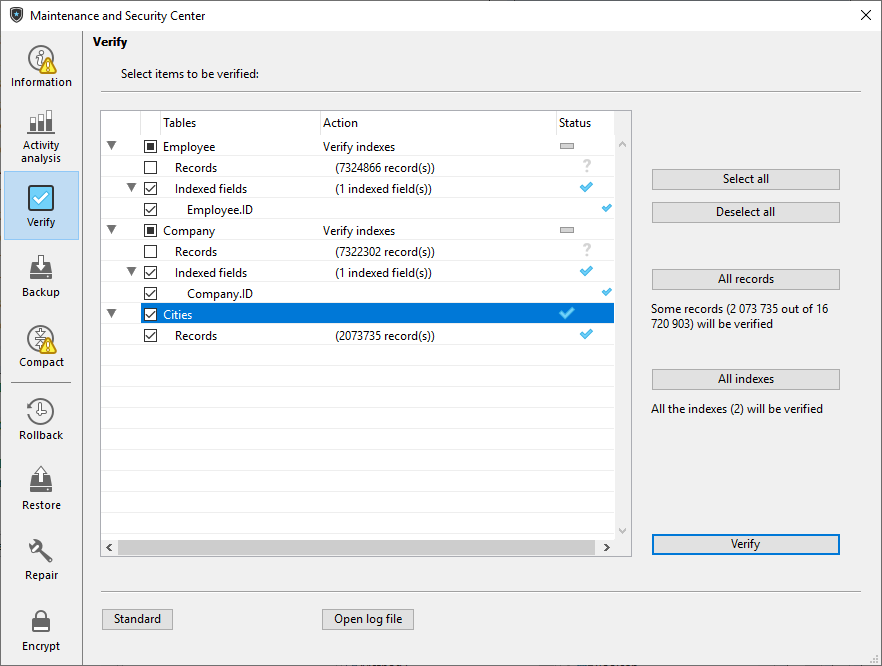Open the Compact page
The image size is (882, 666).
[41, 346]
